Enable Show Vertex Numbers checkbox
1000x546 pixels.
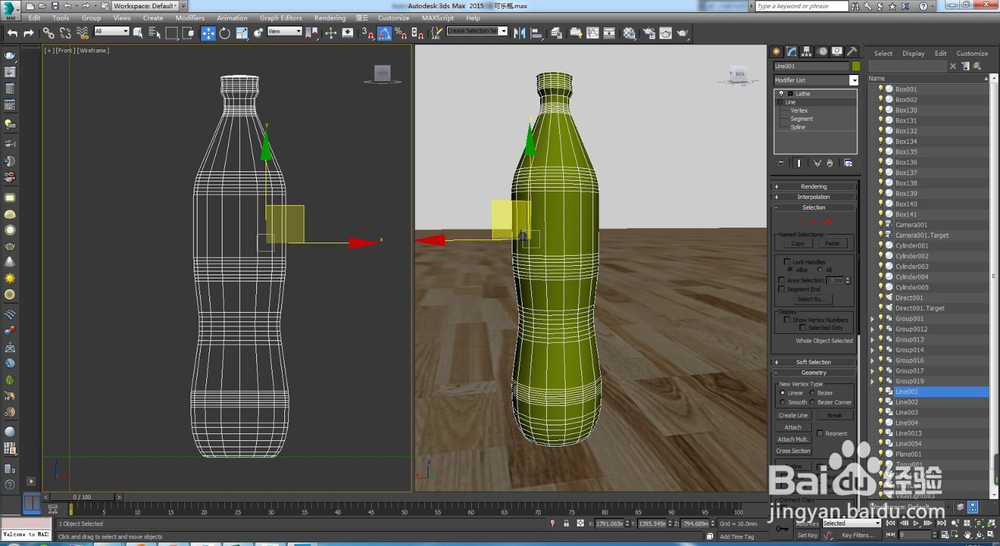(x=786, y=320)
